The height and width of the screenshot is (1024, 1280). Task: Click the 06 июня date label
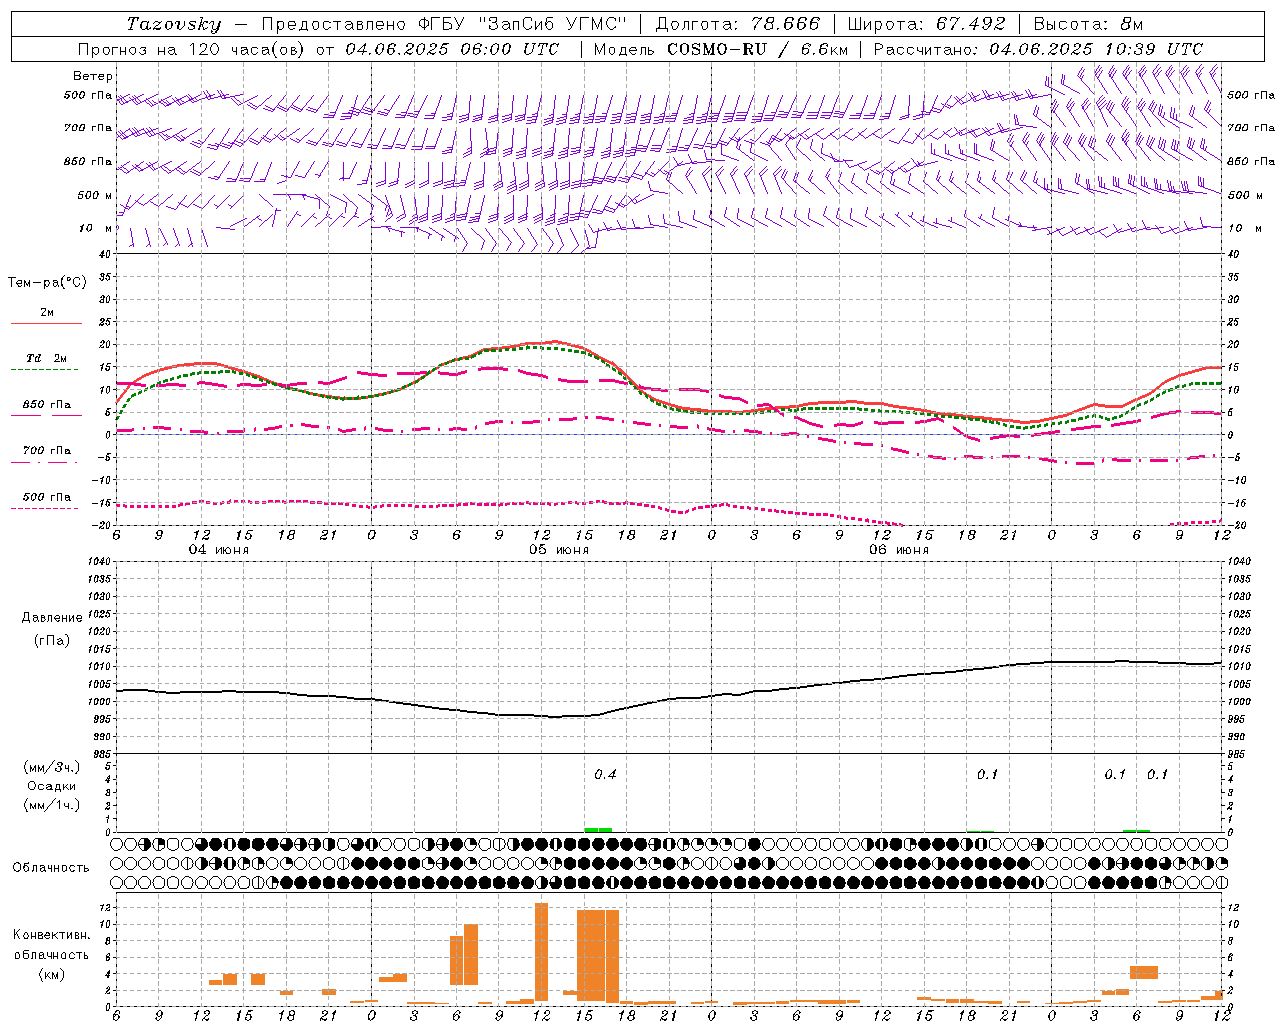coord(899,550)
